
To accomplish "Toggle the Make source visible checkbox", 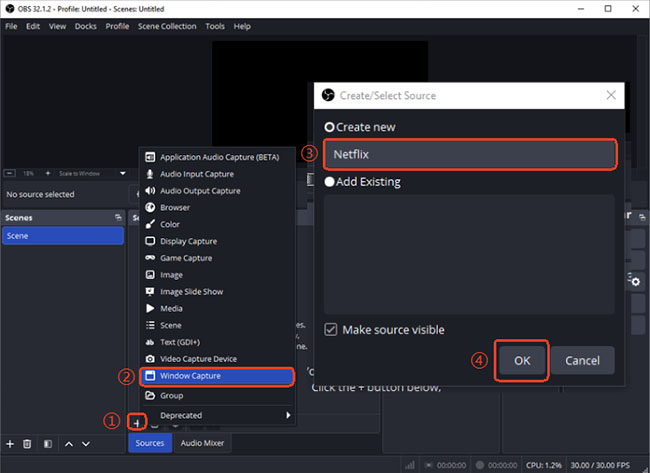I will pos(330,330).
